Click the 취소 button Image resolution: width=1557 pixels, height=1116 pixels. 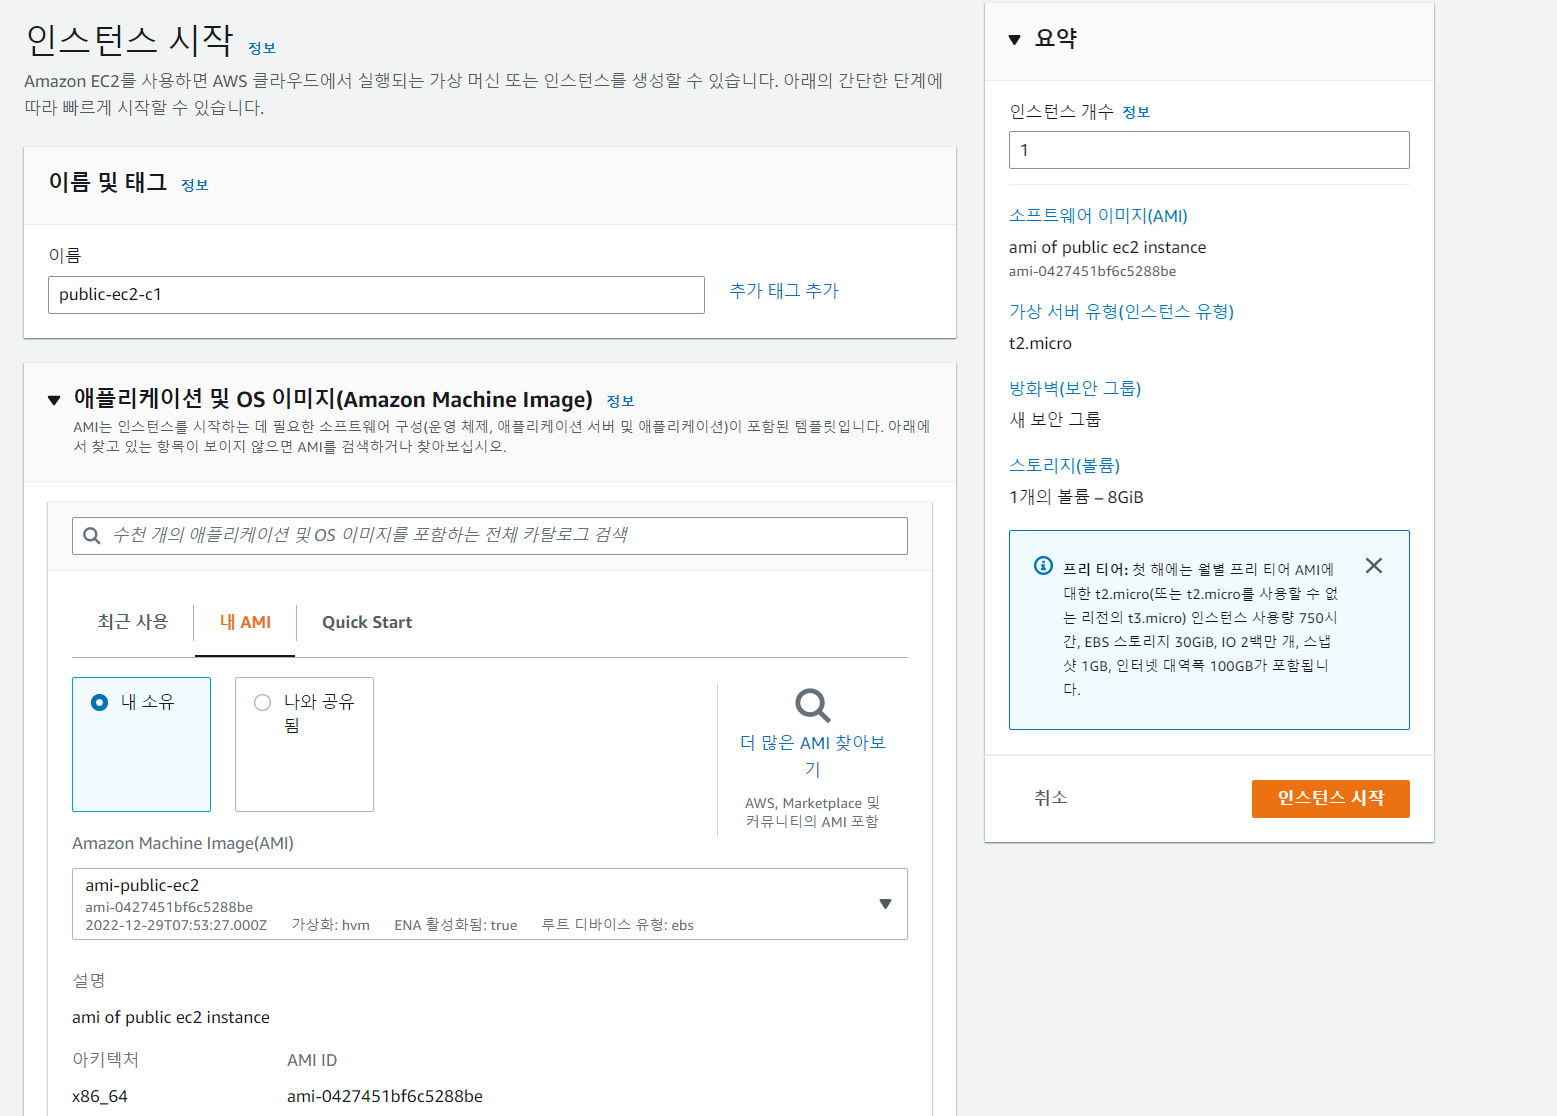click(1050, 798)
